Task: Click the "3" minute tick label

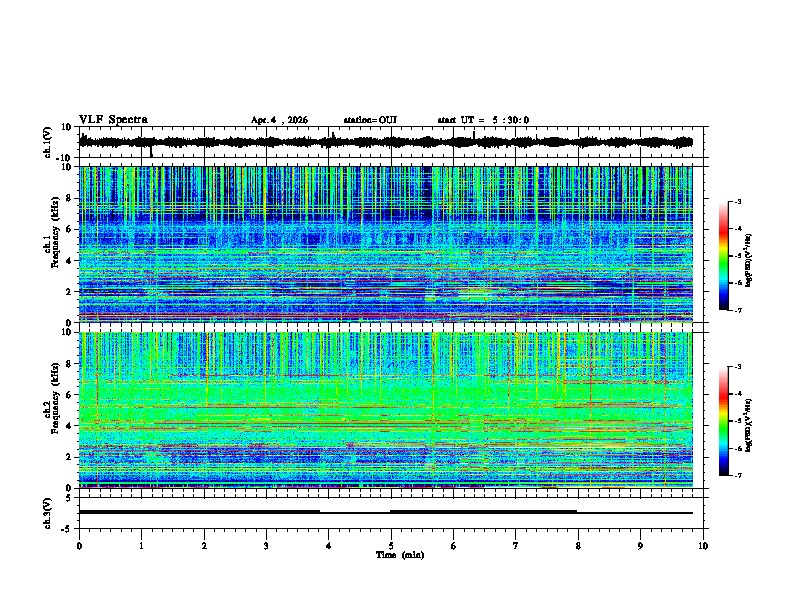Action: tap(266, 546)
